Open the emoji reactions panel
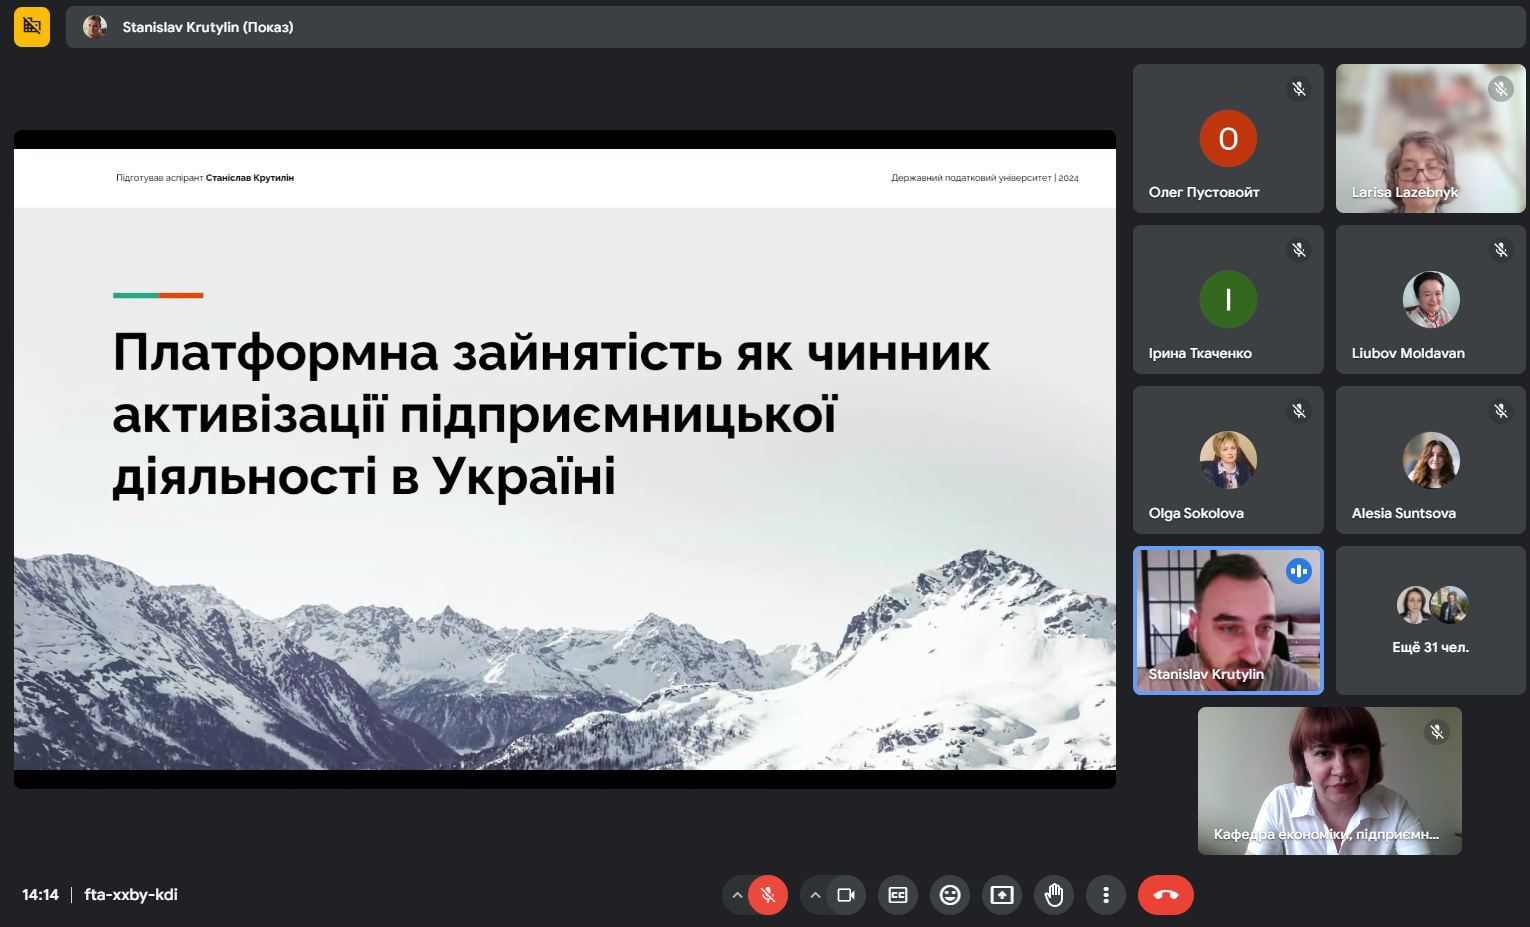1530x927 pixels. (950, 895)
